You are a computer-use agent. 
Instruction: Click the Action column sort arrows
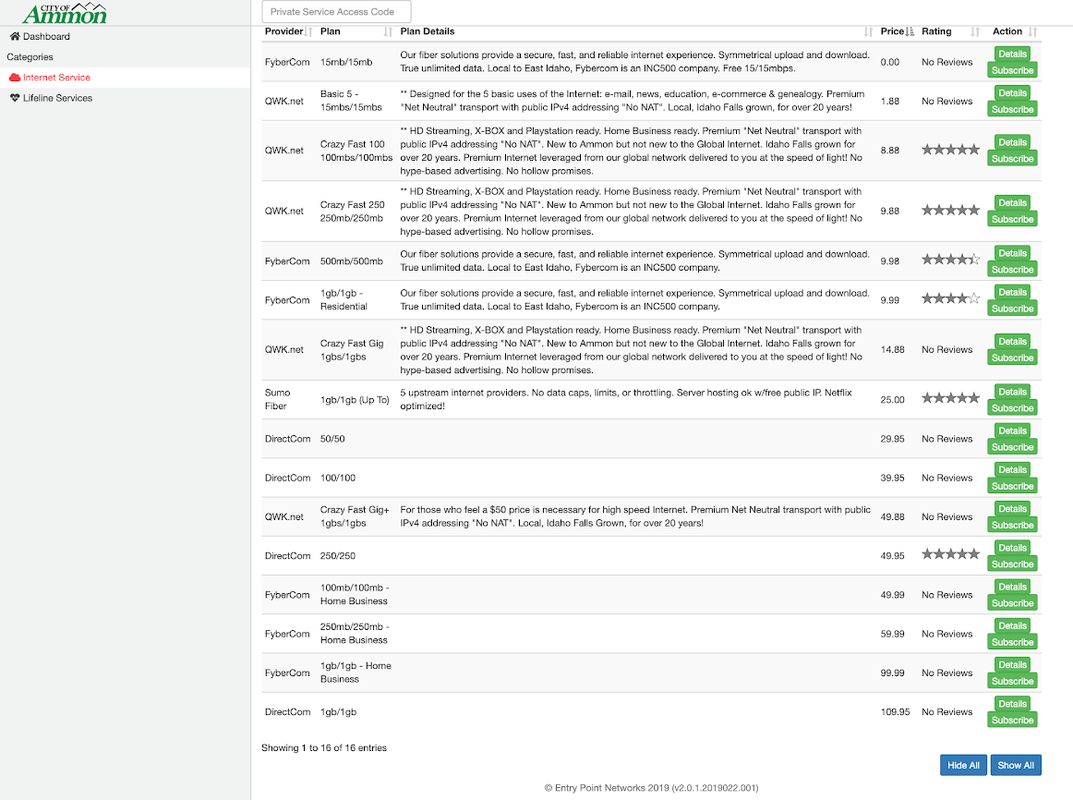[x=1033, y=32]
